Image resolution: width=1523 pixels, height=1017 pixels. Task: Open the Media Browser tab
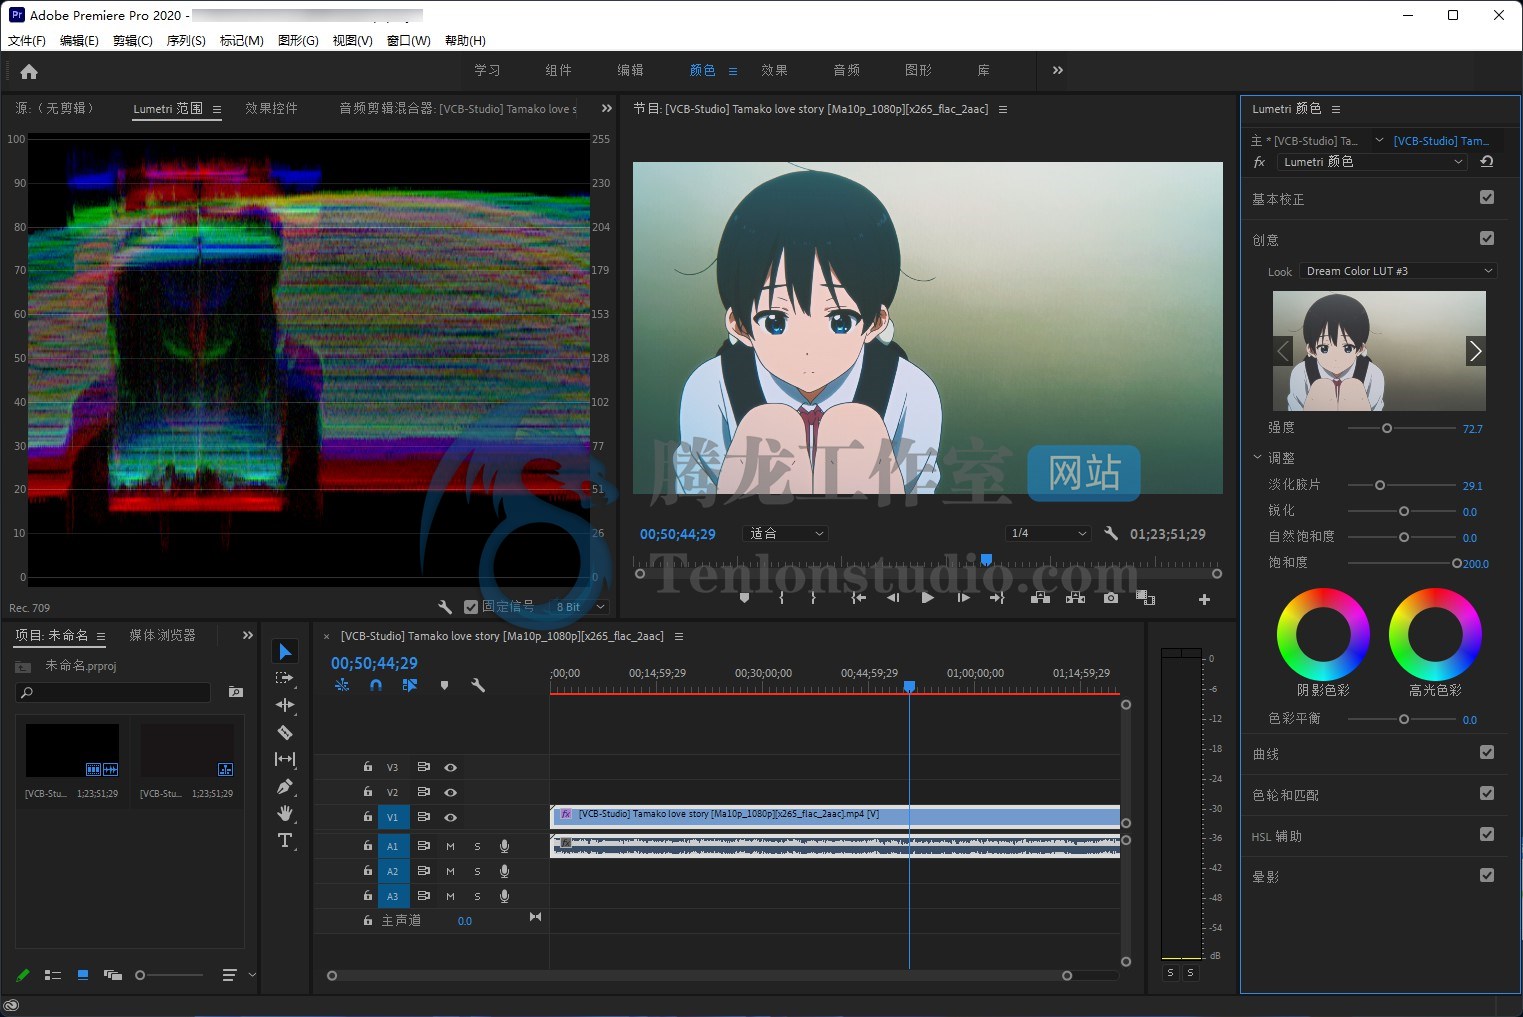[162, 635]
